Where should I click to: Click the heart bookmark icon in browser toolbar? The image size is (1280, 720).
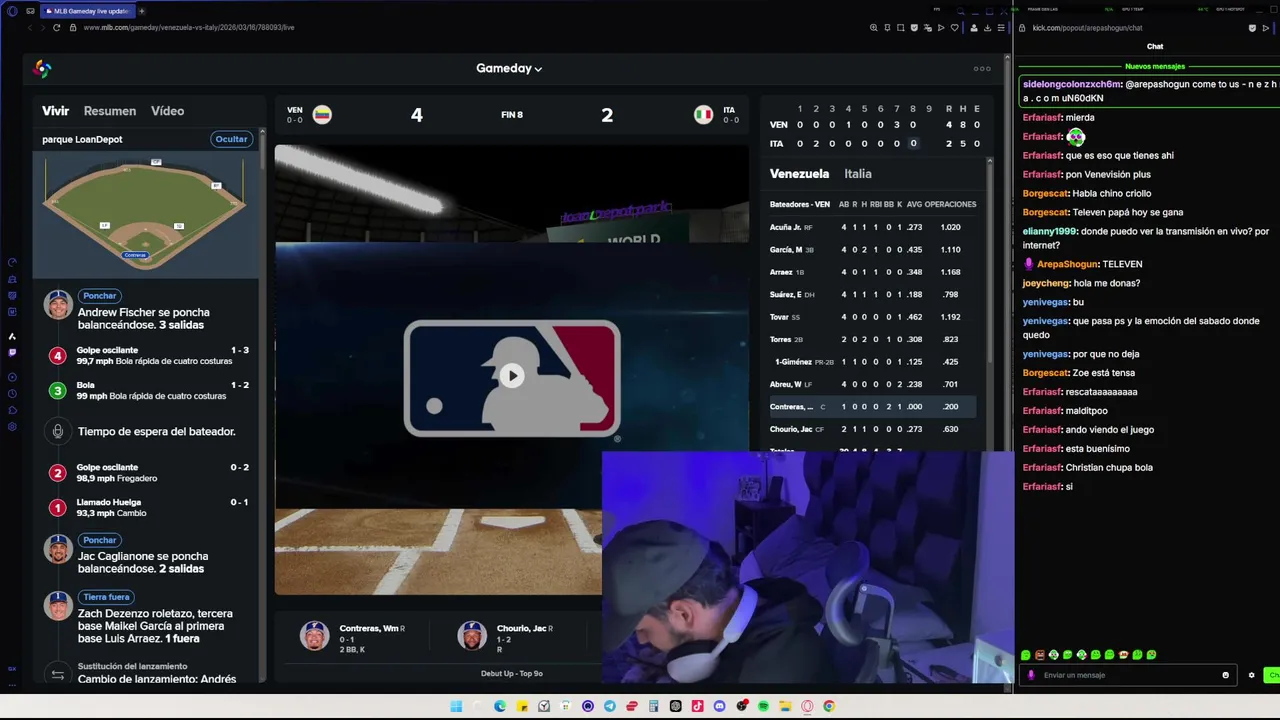click(x=955, y=27)
